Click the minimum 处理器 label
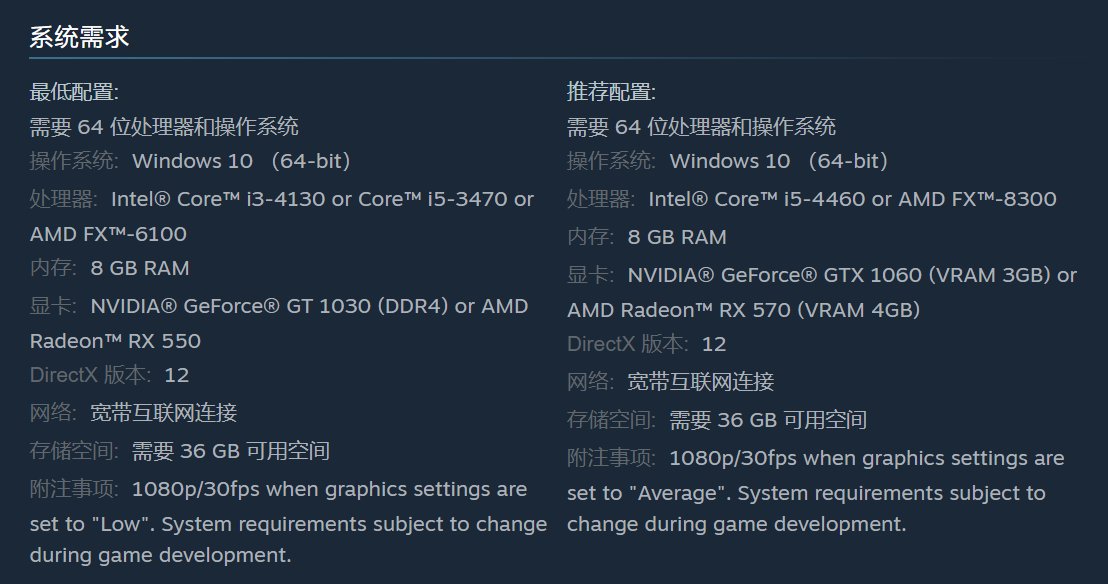The image size is (1108, 584). (x=65, y=199)
